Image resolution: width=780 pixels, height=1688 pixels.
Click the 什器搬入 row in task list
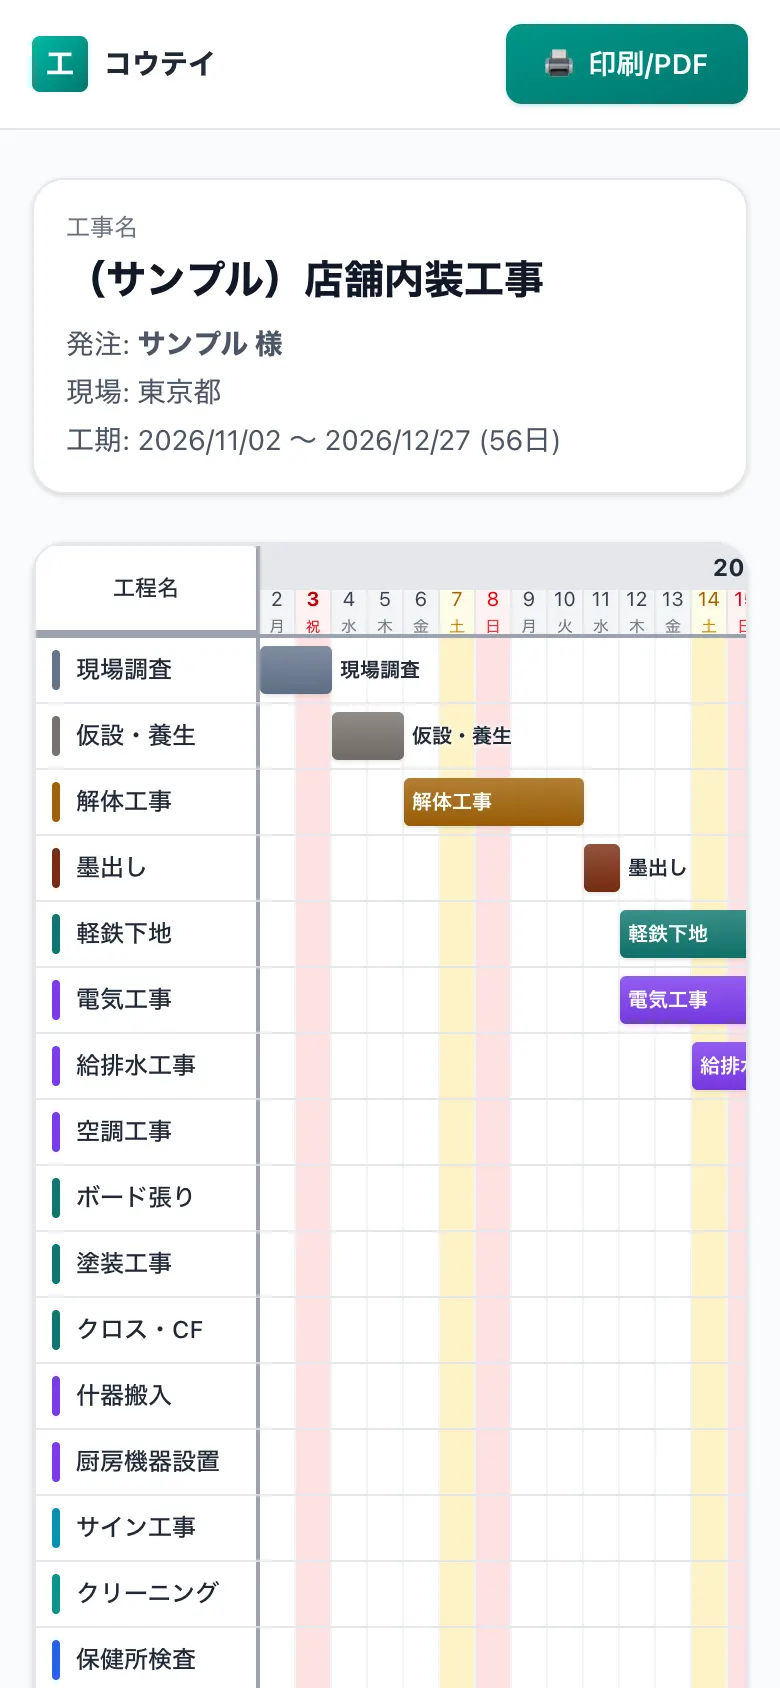[147, 1396]
